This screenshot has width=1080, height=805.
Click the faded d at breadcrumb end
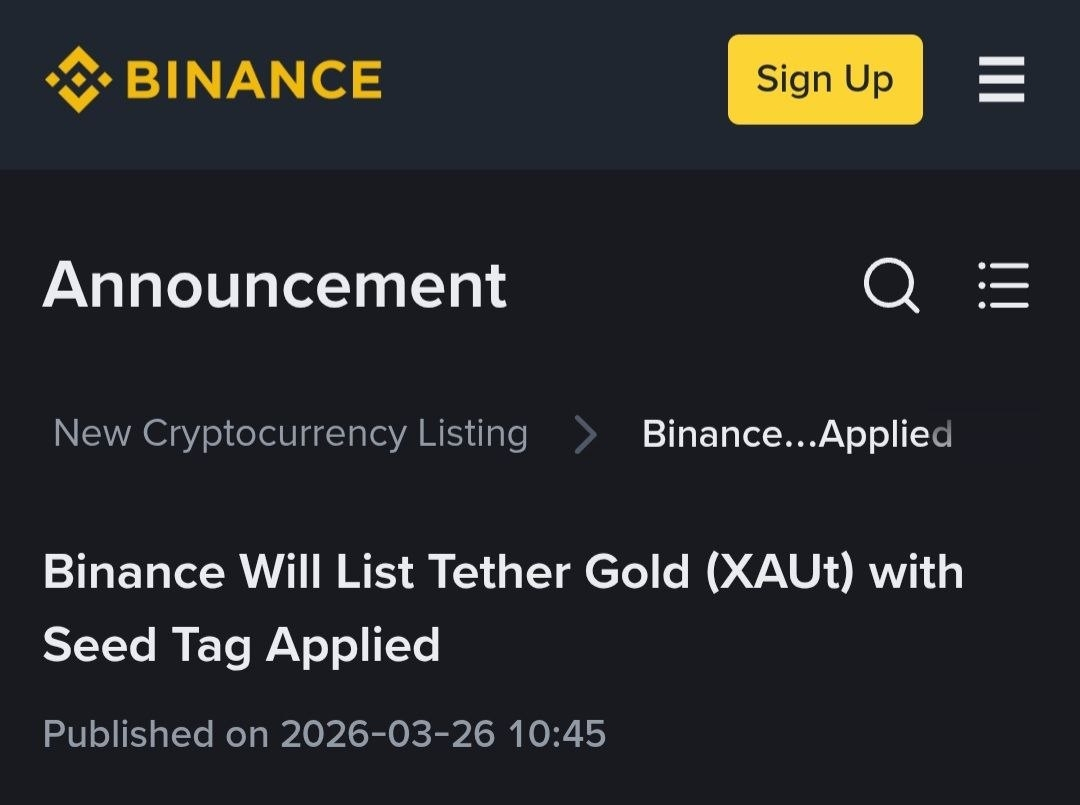pyautogui.click(x=941, y=435)
